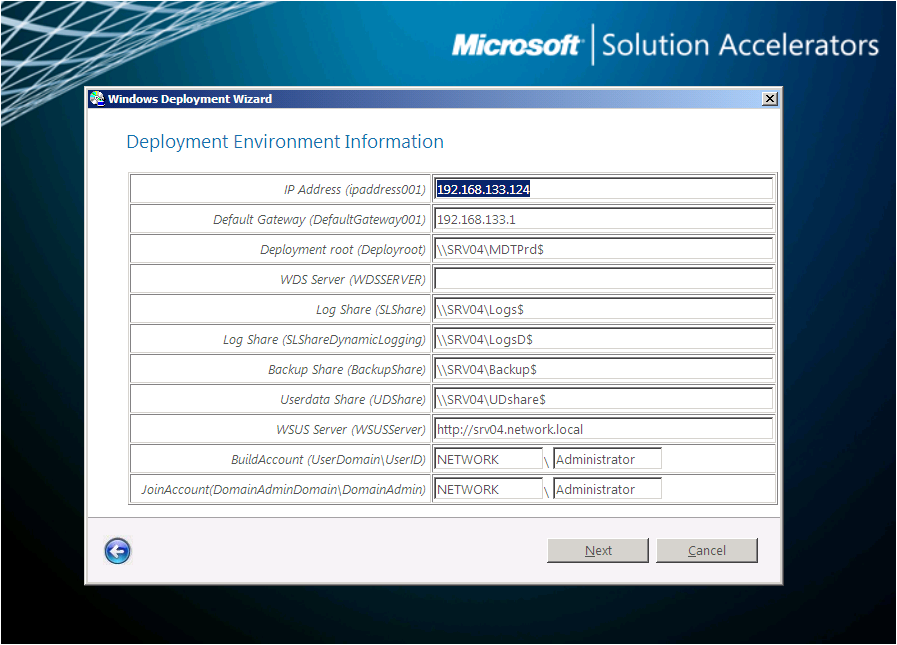Select the BuildAccount domain field
The image size is (897, 645).
tap(488, 459)
